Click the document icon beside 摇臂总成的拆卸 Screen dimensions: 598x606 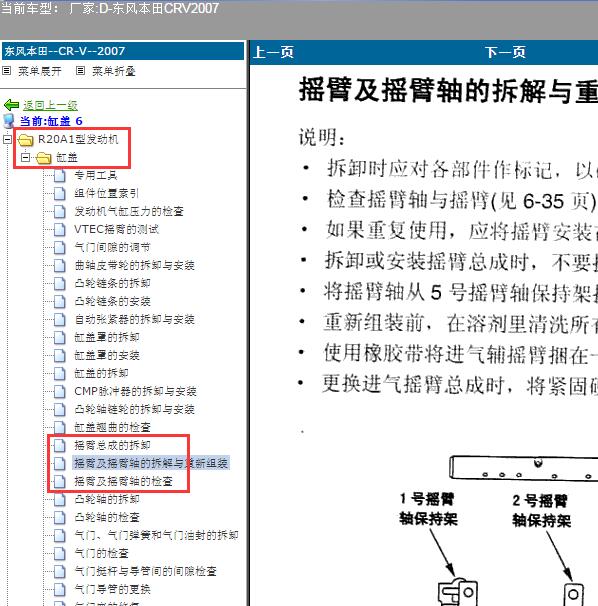click(x=60, y=445)
